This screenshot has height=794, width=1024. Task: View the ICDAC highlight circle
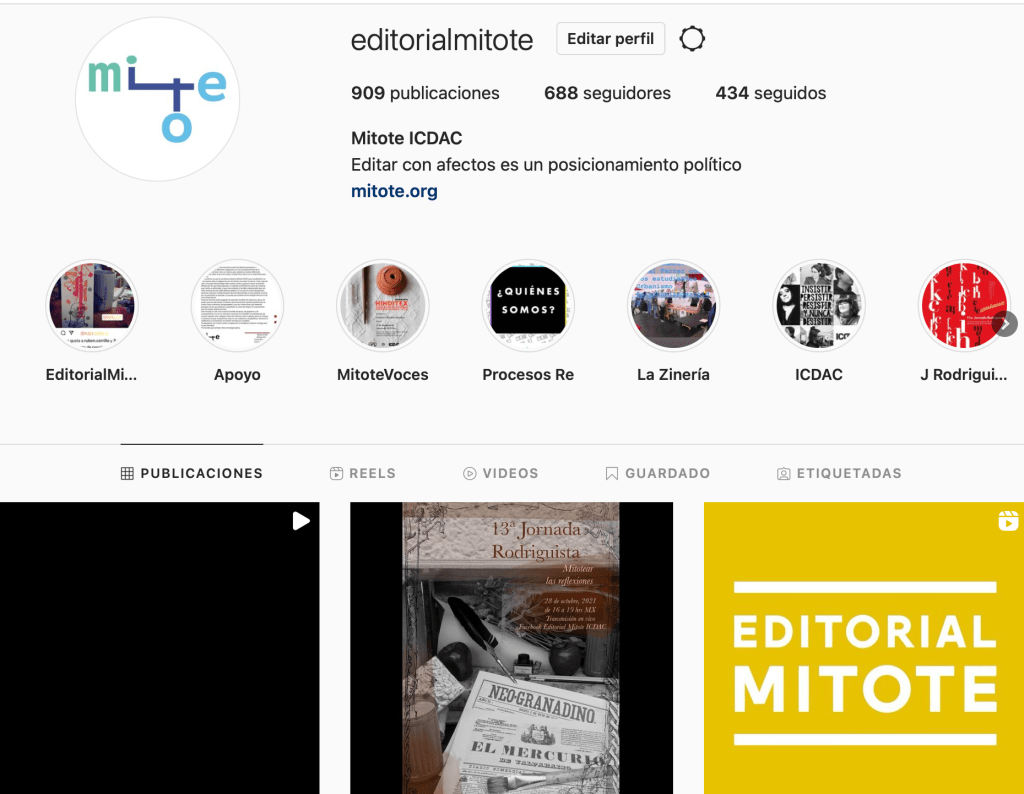819,306
